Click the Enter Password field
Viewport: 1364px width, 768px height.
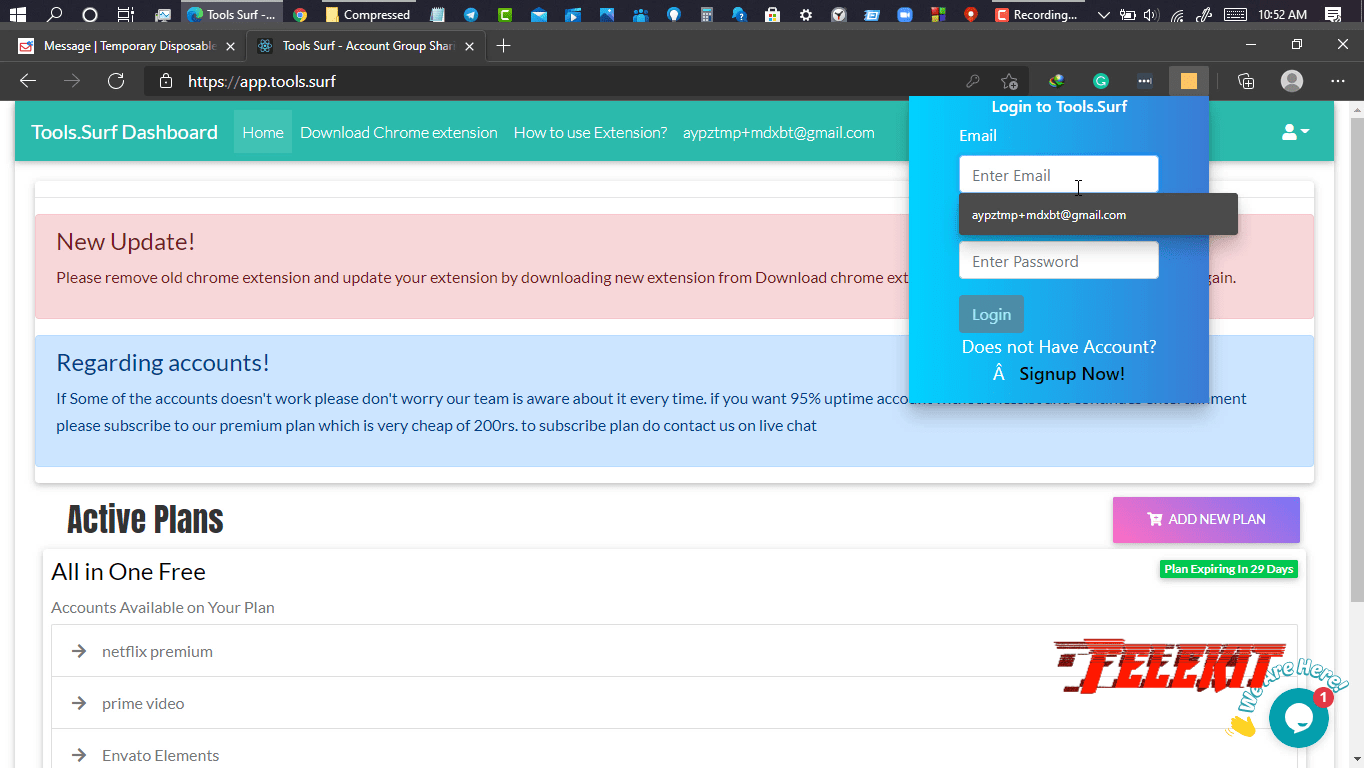pos(1059,261)
